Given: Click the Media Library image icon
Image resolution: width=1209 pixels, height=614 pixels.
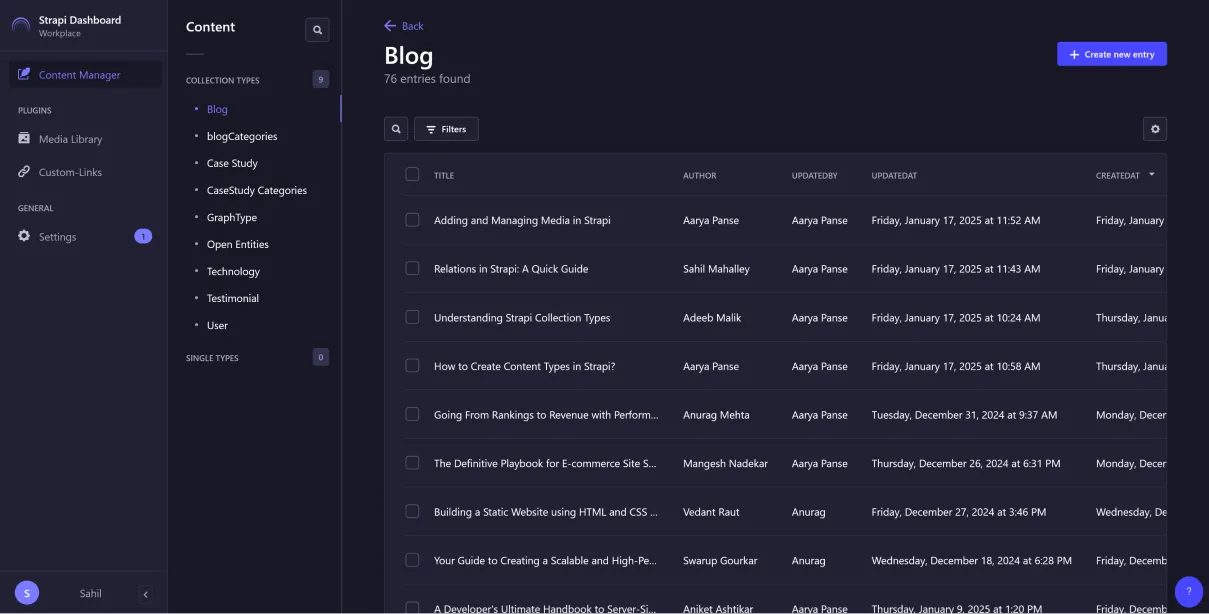Looking at the screenshot, I should click(x=24, y=139).
